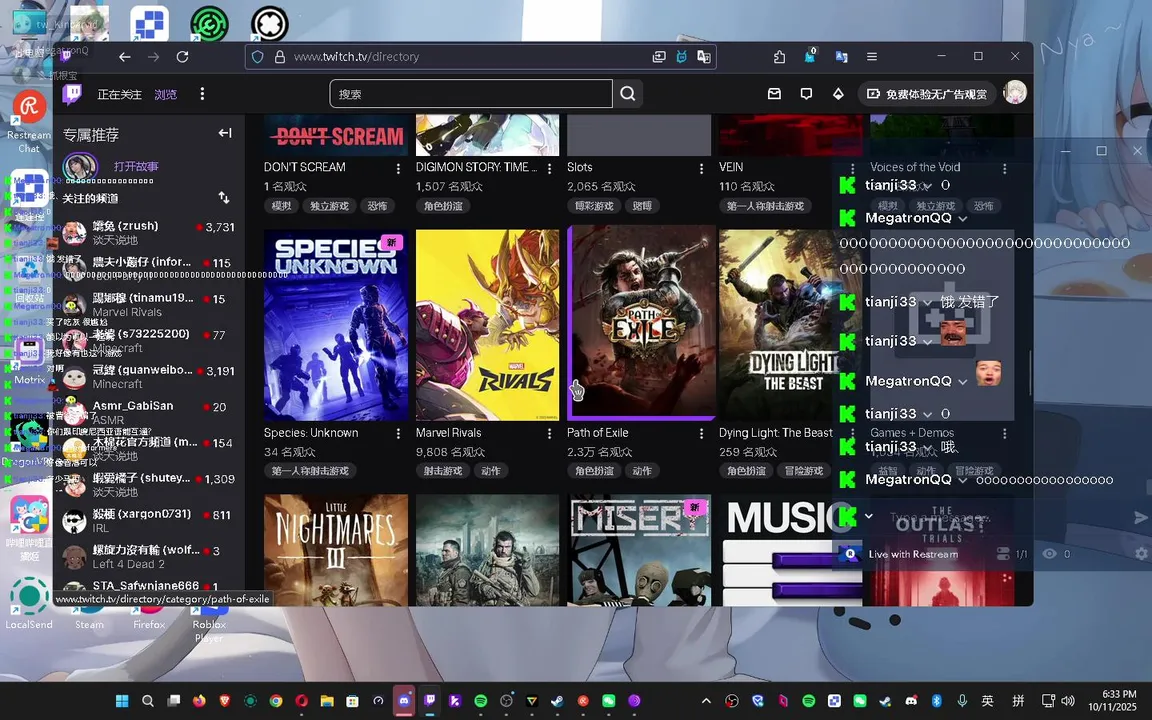1152x720 pixels.
Task: Go back in the browser toolbar
Action: (x=125, y=57)
